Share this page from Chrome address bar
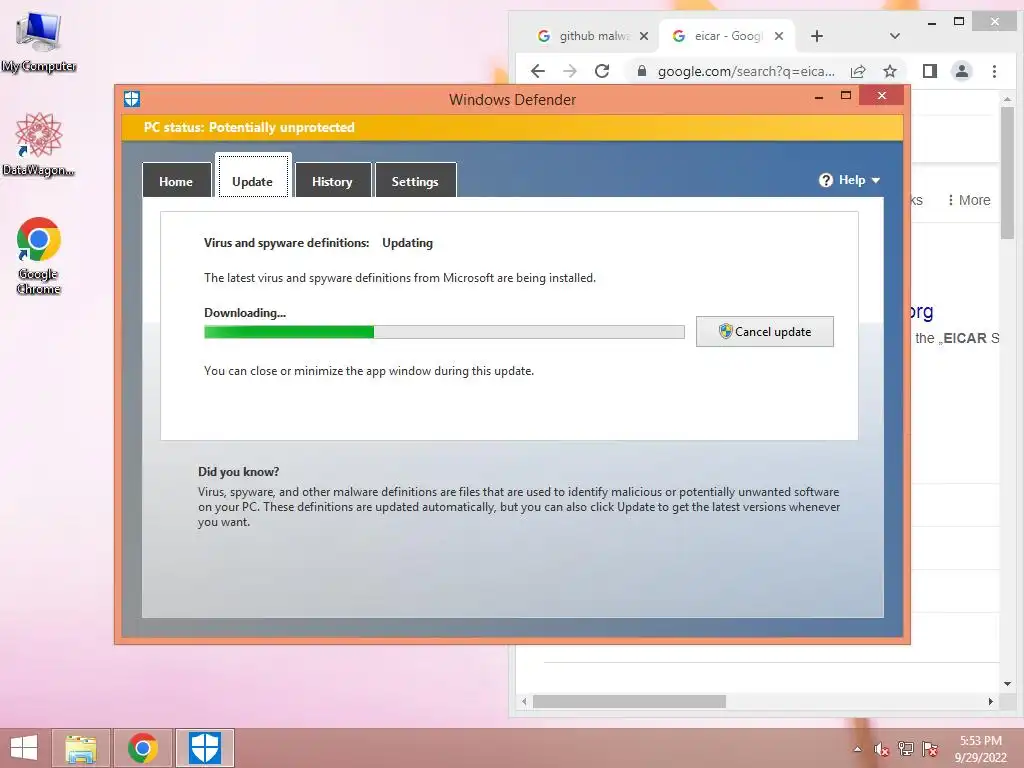Viewport: 1024px width, 768px height. point(858,71)
